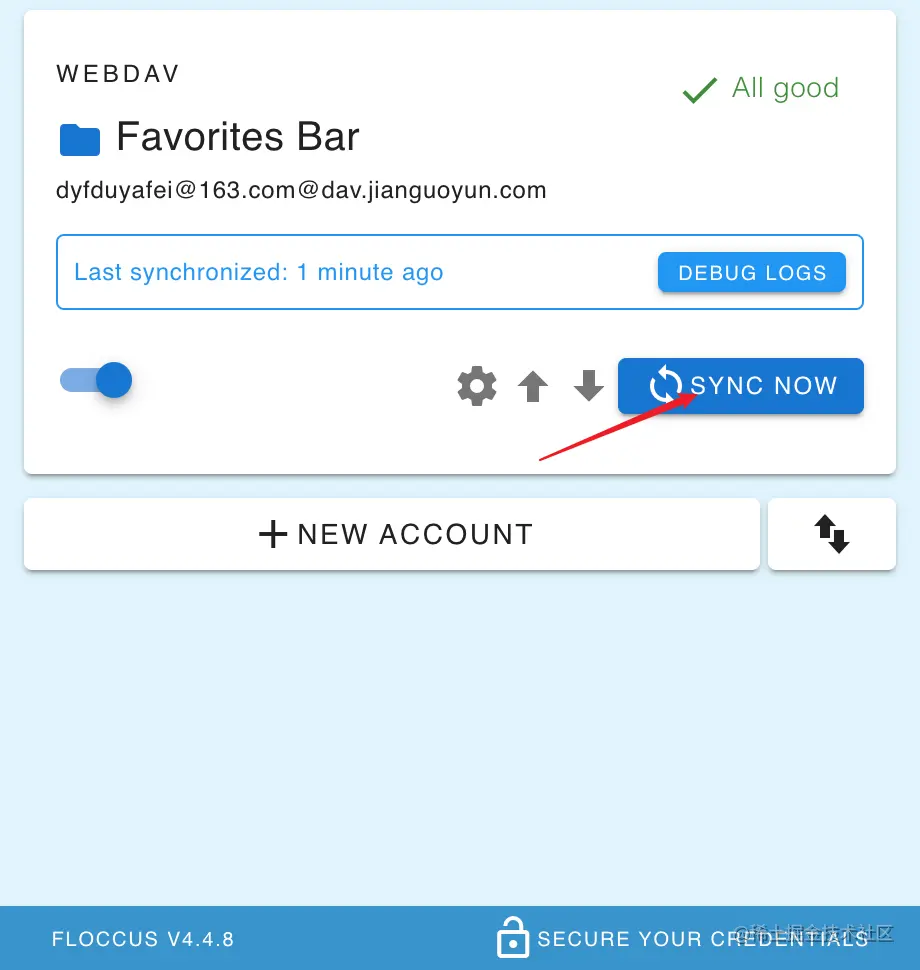This screenshot has height=970, width=920.
Task: Click the All good status text
Action: coord(785,88)
